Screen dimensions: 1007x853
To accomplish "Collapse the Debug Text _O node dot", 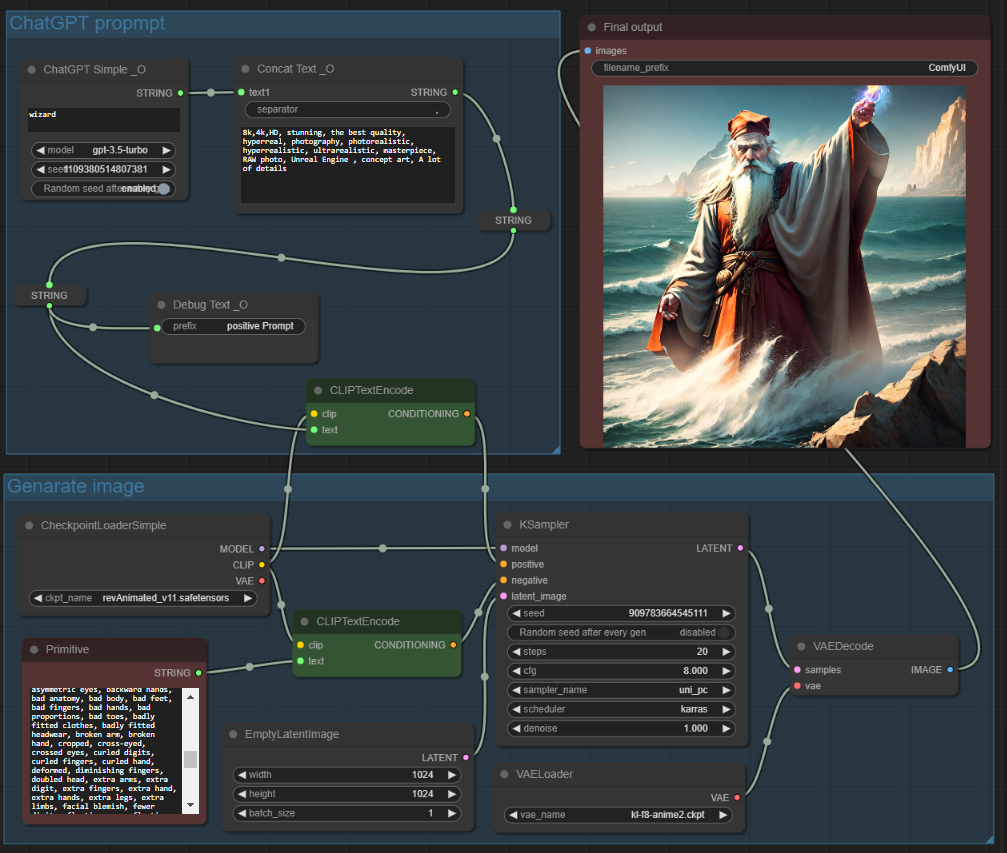I will pos(161,305).
